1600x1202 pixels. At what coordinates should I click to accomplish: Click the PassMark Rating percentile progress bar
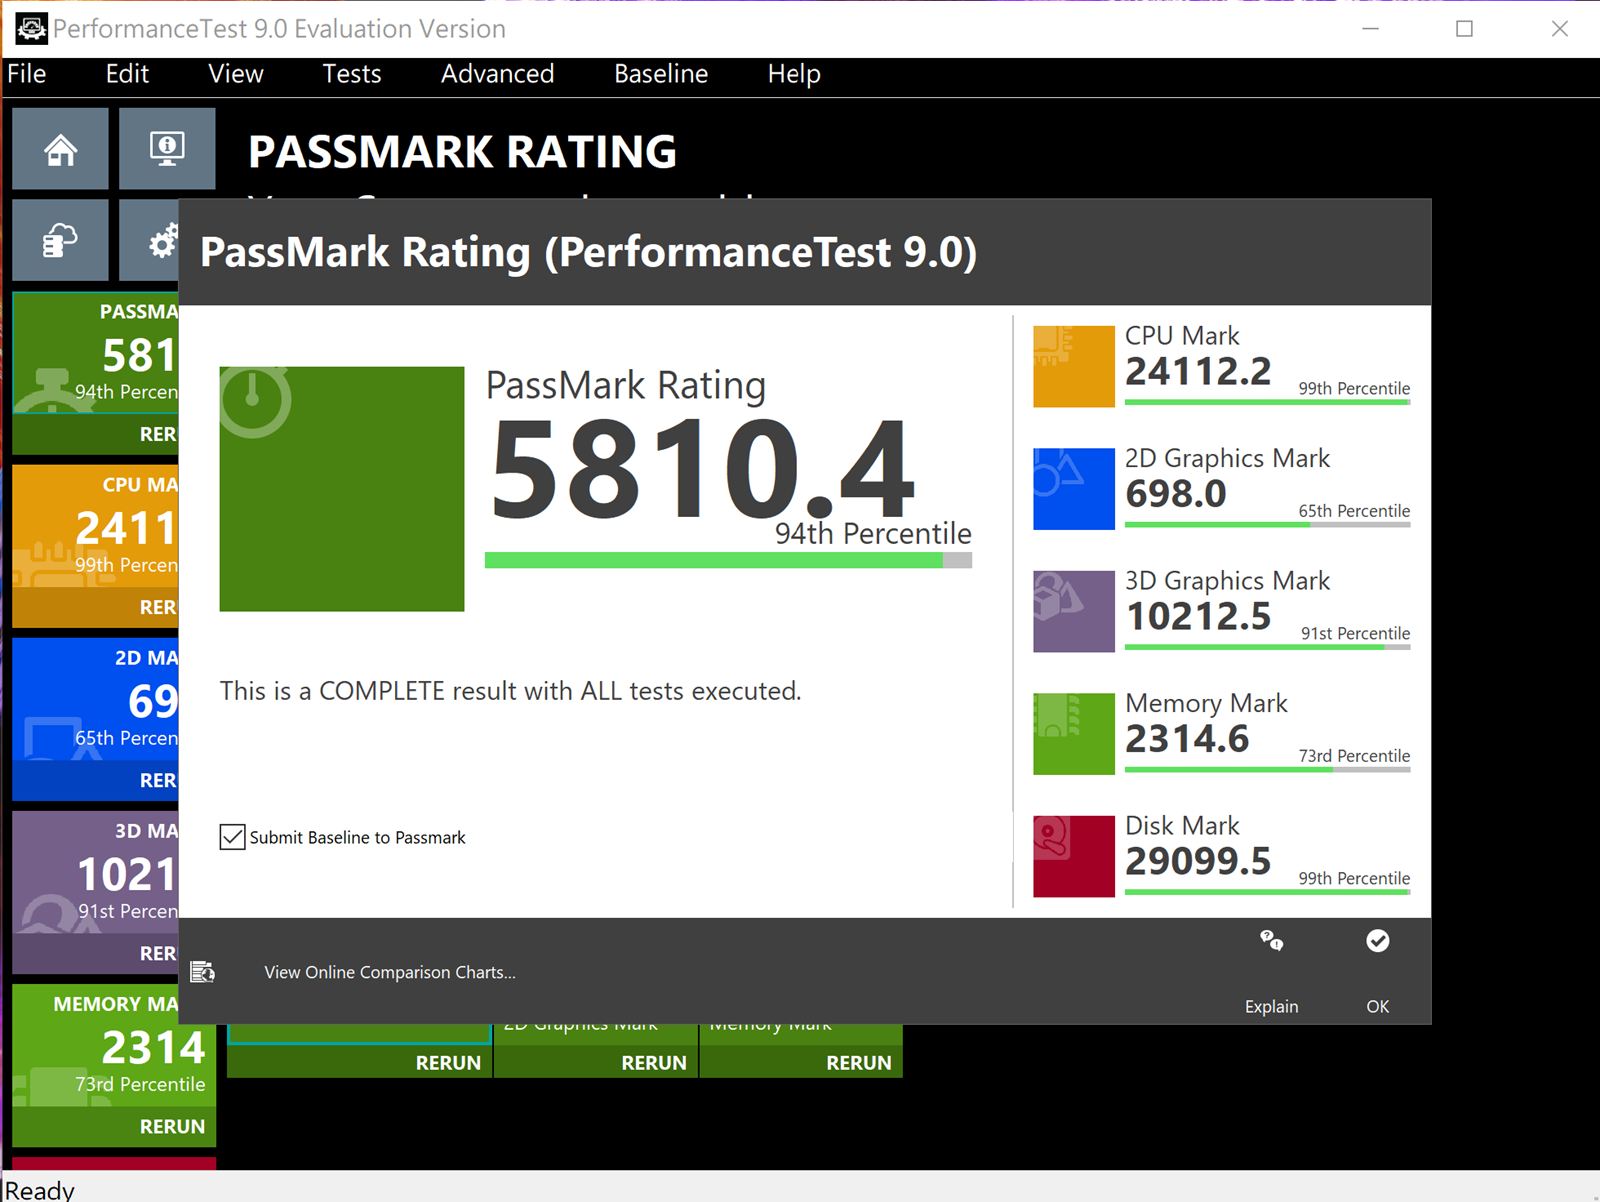click(x=727, y=561)
